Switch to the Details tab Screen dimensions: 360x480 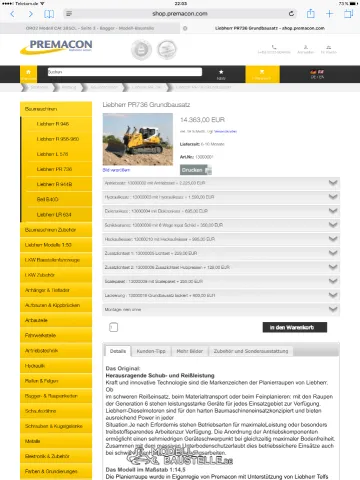[118, 351]
